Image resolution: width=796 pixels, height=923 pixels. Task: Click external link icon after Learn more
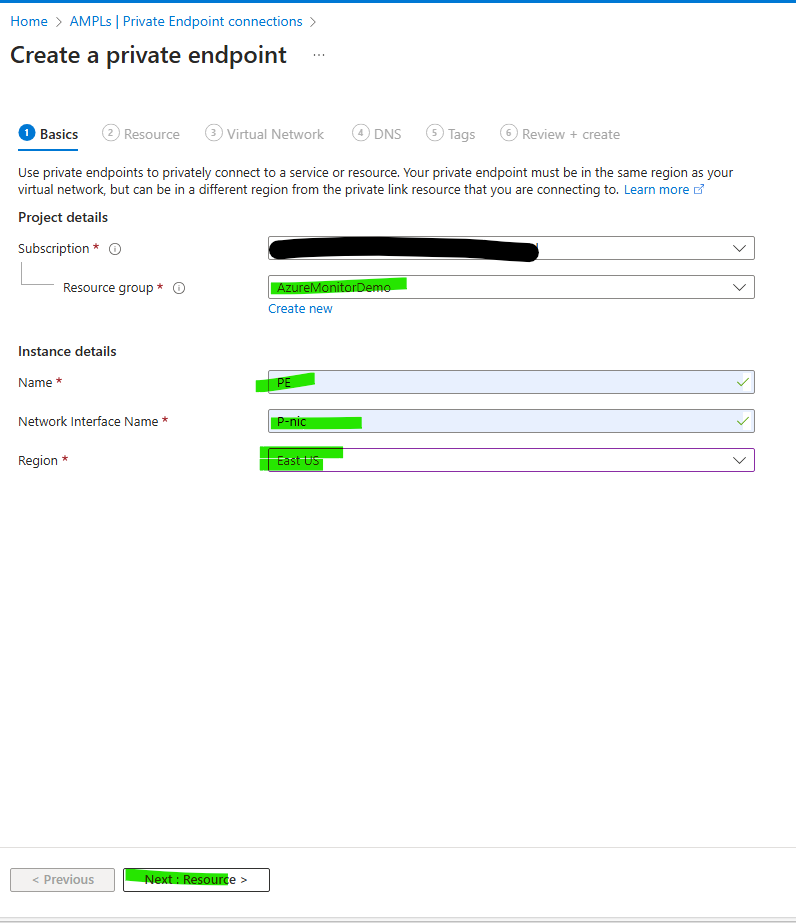click(x=699, y=190)
